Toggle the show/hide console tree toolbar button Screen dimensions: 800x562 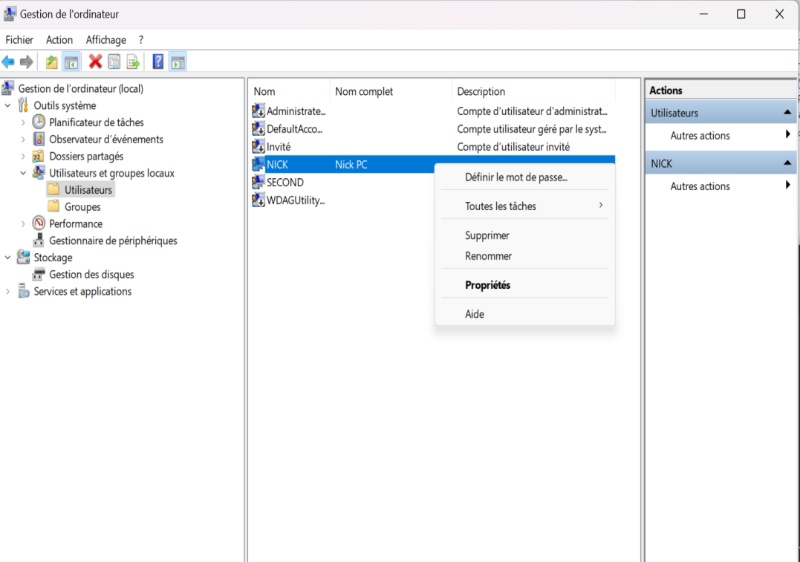click(71, 62)
